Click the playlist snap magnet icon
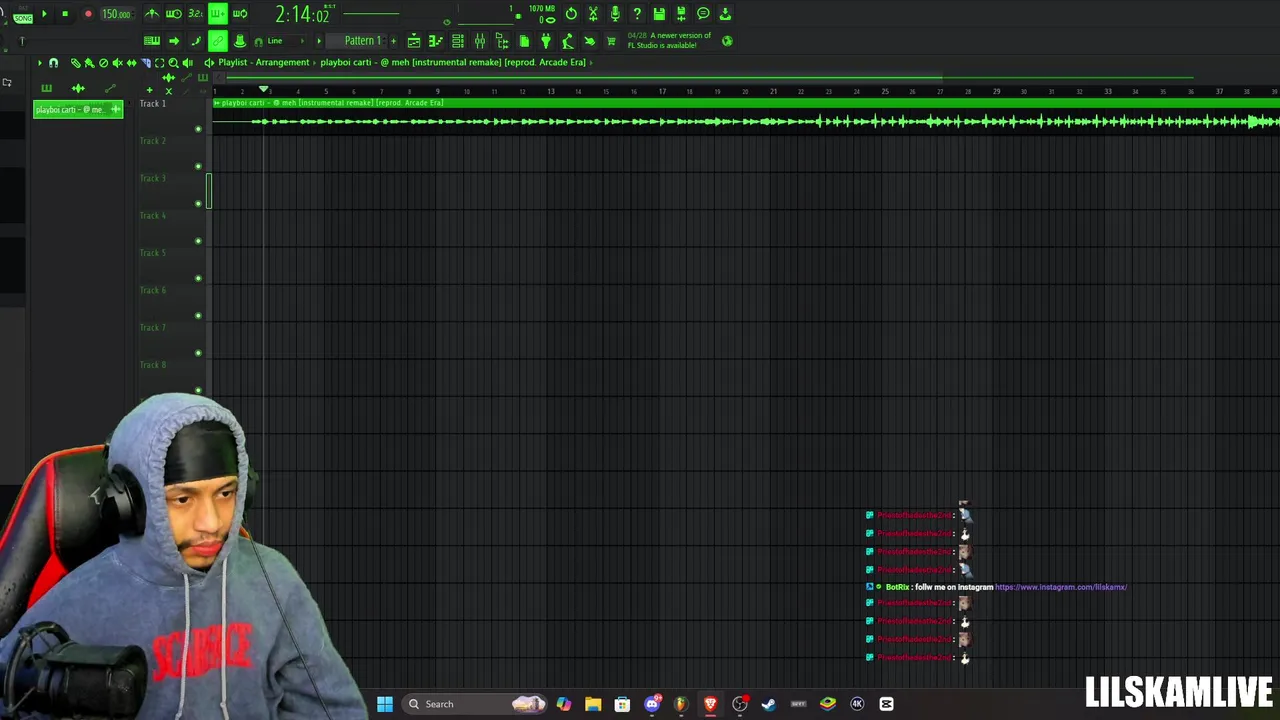Viewport: 1280px width, 720px height. 53,63
